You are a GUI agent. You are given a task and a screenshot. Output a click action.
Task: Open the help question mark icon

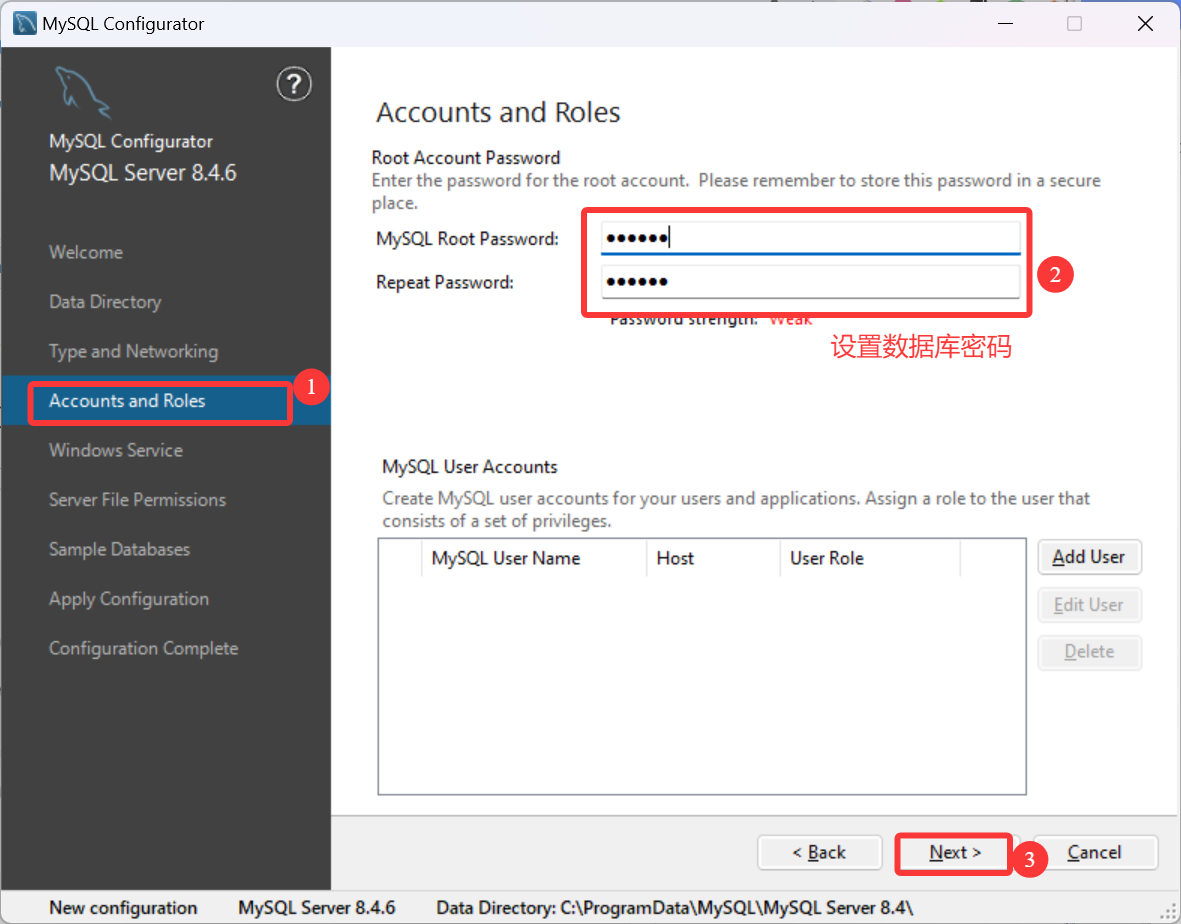click(294, 84)
